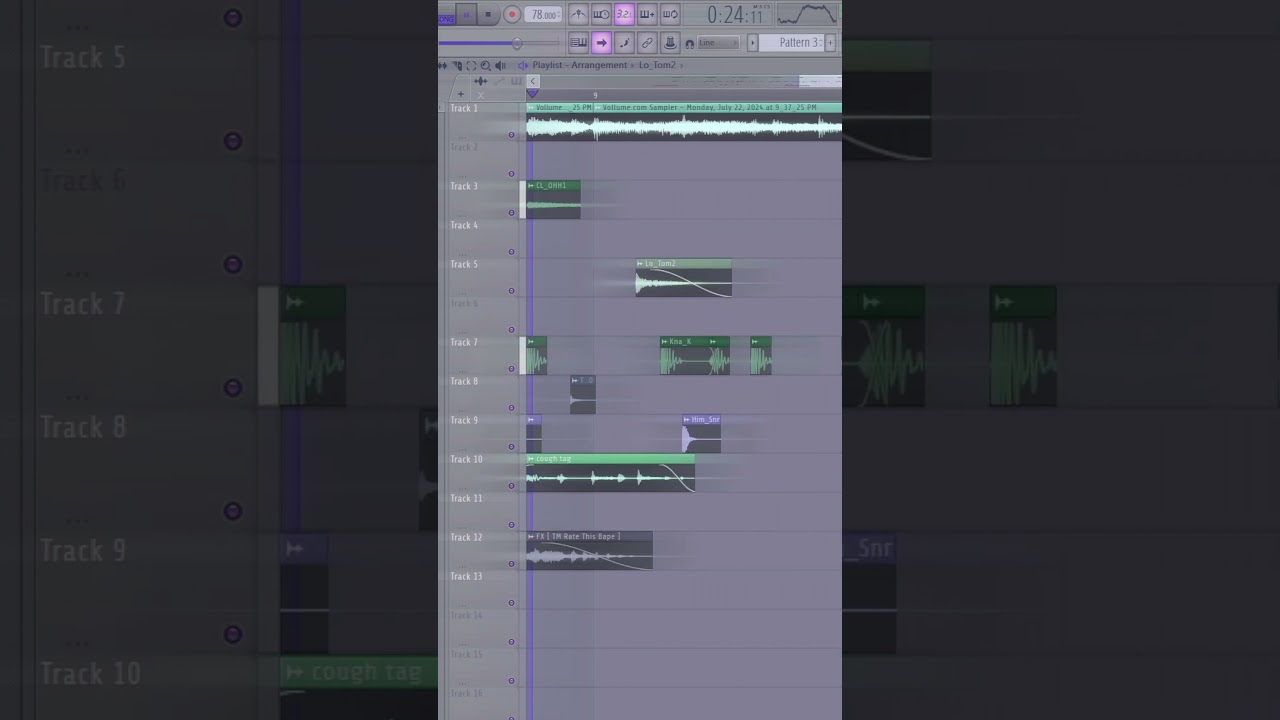Mute Track 12 with its circle switch
1280x720 pixels.
click(x=511, y=564)
